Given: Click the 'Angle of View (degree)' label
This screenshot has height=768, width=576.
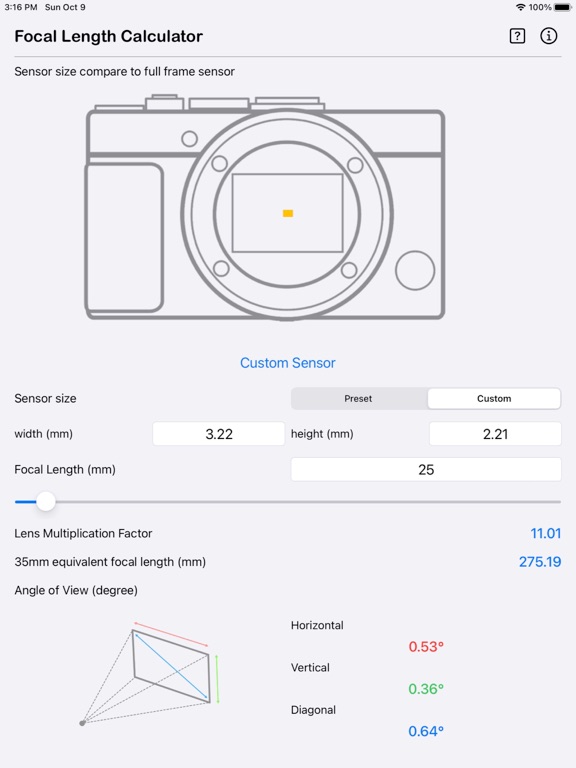Looking at the screenshot, I should [x=76, y=590].
